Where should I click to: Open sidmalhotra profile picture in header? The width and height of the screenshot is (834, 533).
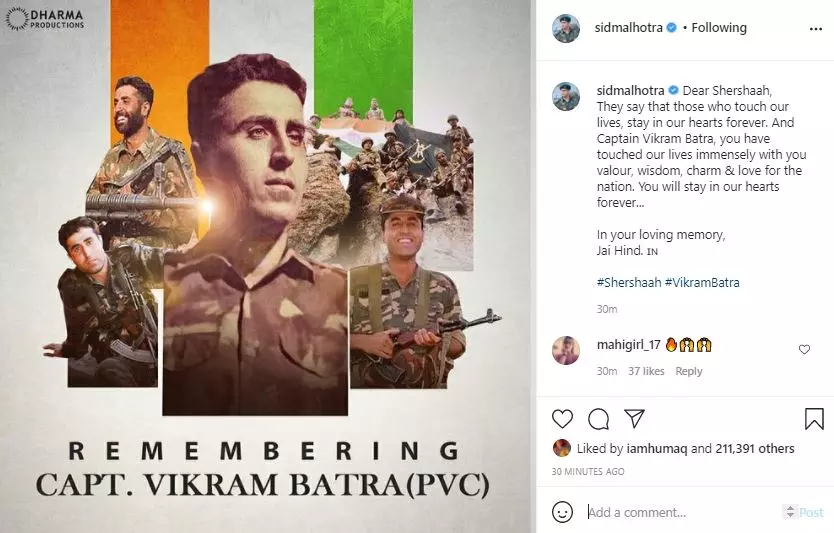pos(566,29)
